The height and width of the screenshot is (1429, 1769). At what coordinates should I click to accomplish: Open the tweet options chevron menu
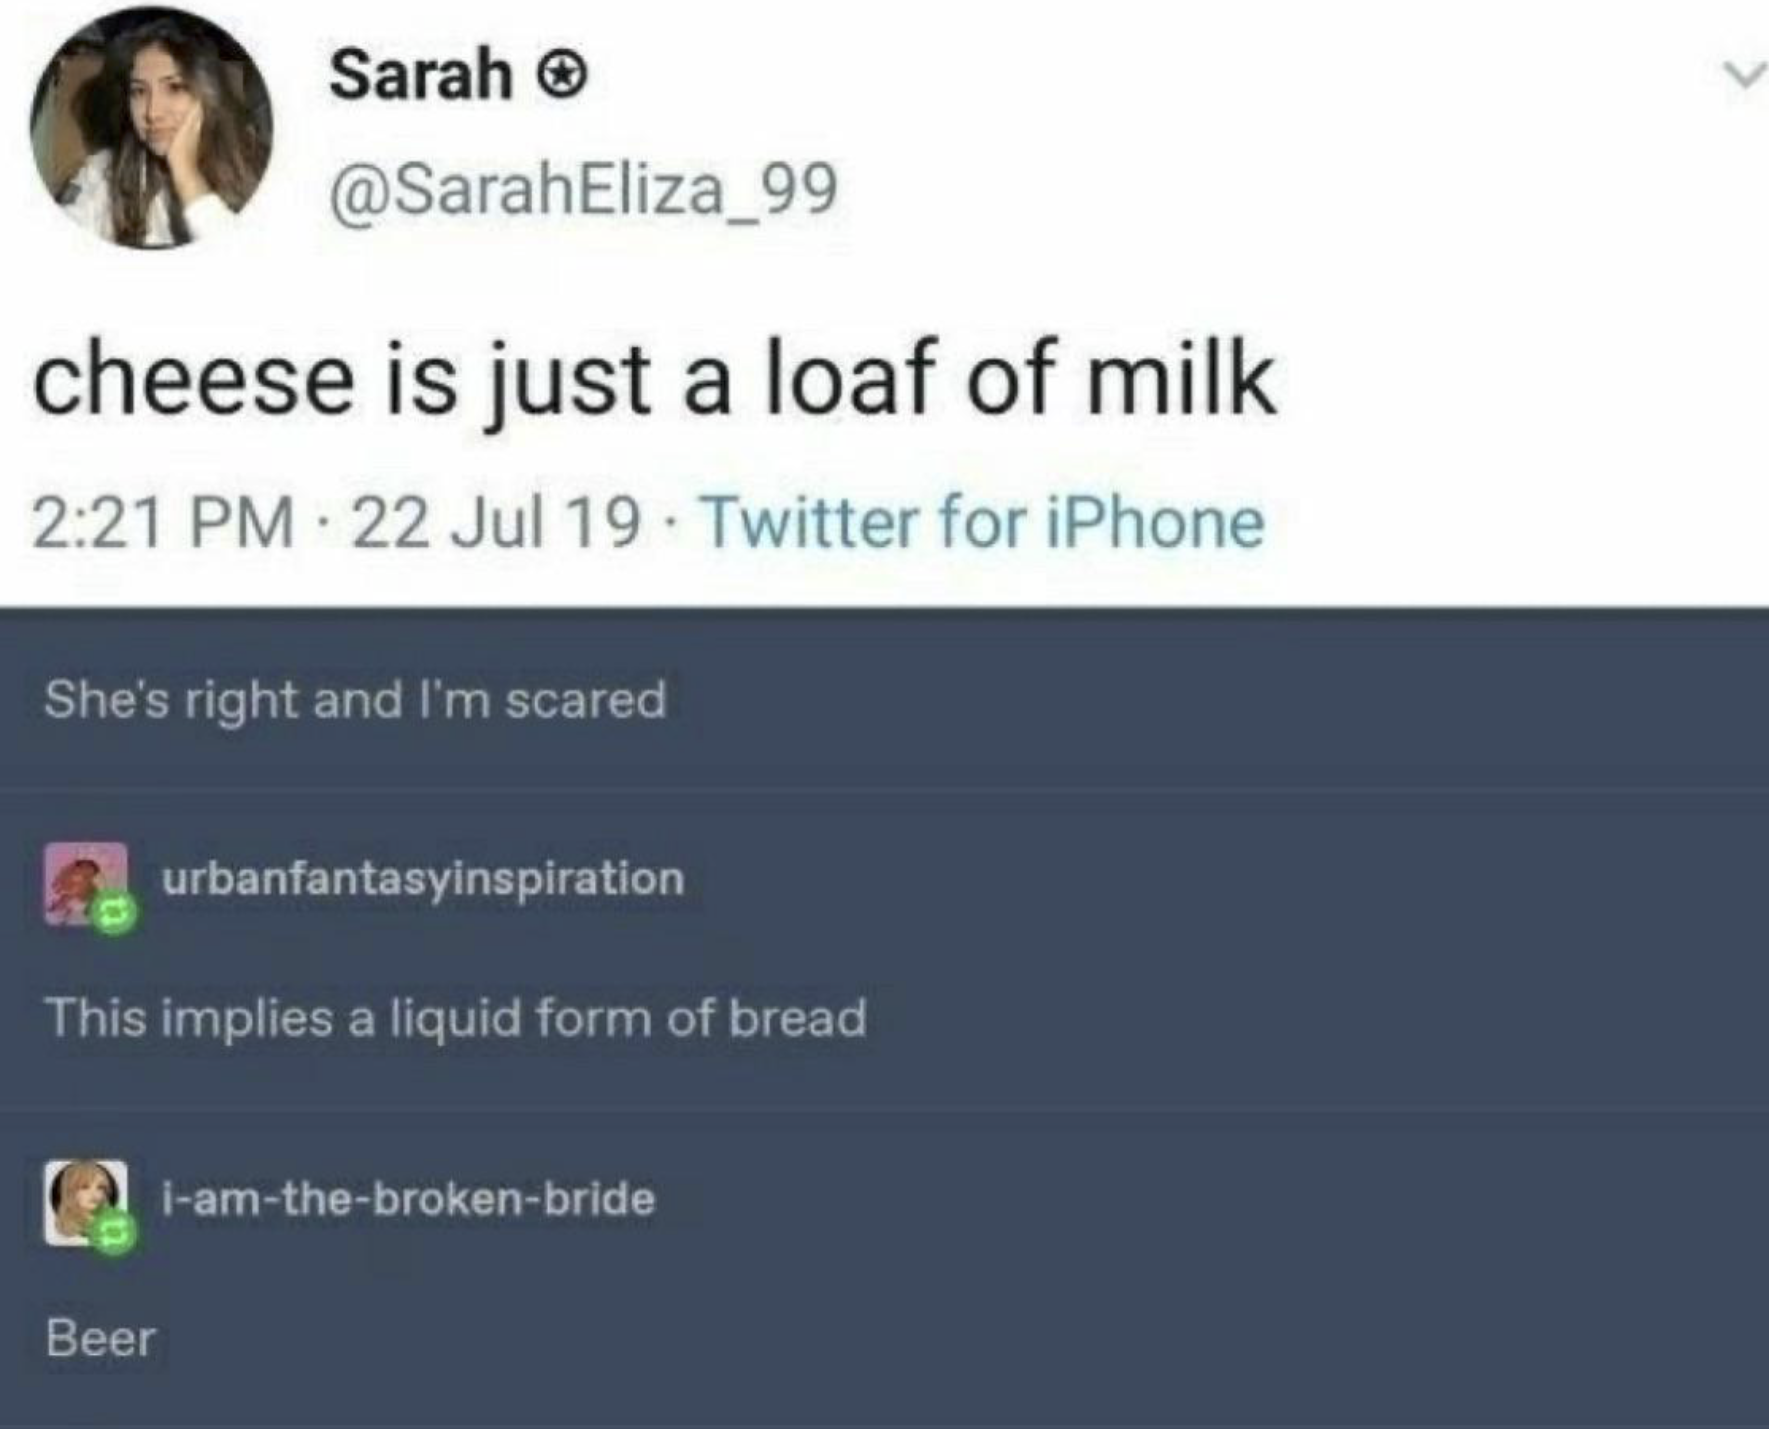tap(1743, 77)
